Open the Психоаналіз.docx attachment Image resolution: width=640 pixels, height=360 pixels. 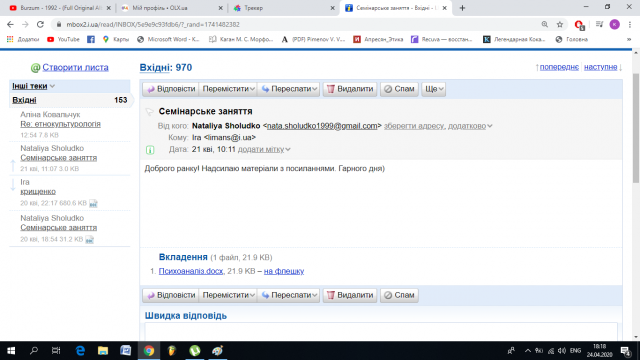[x=191, y=271]
